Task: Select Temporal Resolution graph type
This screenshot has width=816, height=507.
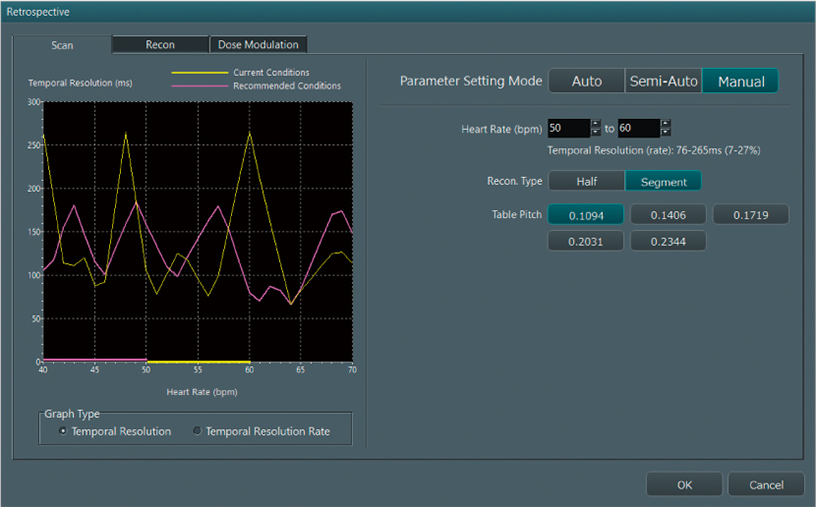Action: coord(65,431)
